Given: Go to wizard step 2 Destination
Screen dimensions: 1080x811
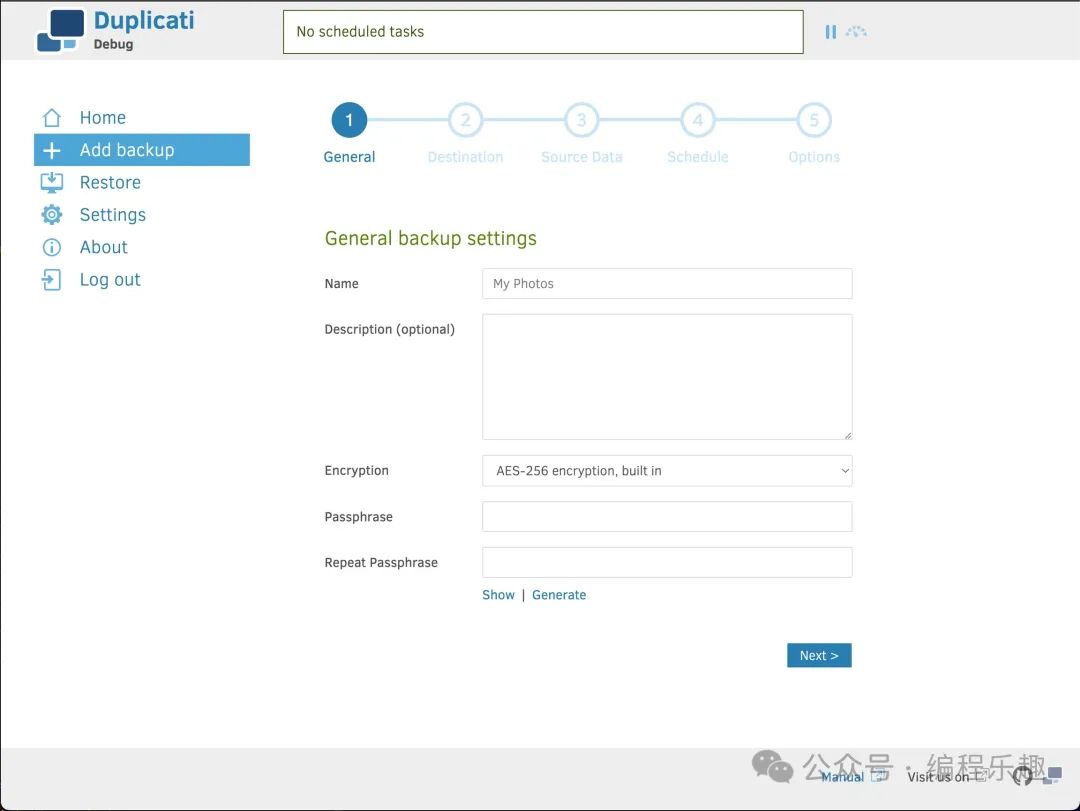Looking at the screenshot, I should click(465, 121).
